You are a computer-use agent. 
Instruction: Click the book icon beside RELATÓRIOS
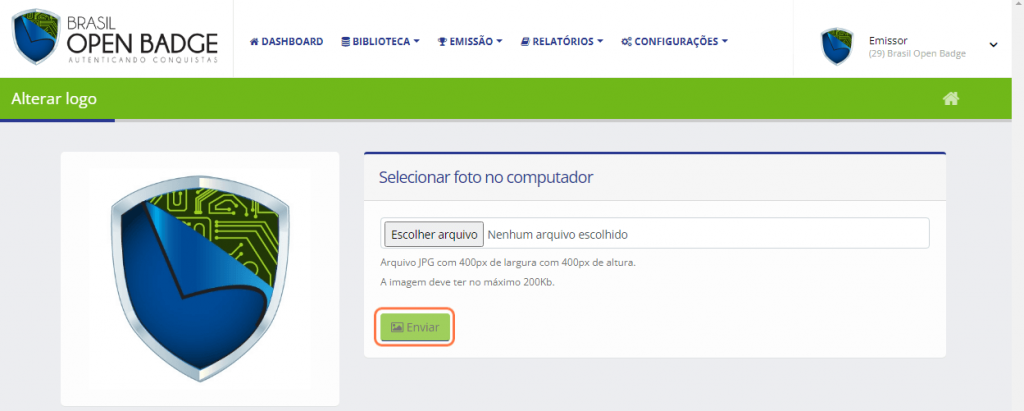525,41
